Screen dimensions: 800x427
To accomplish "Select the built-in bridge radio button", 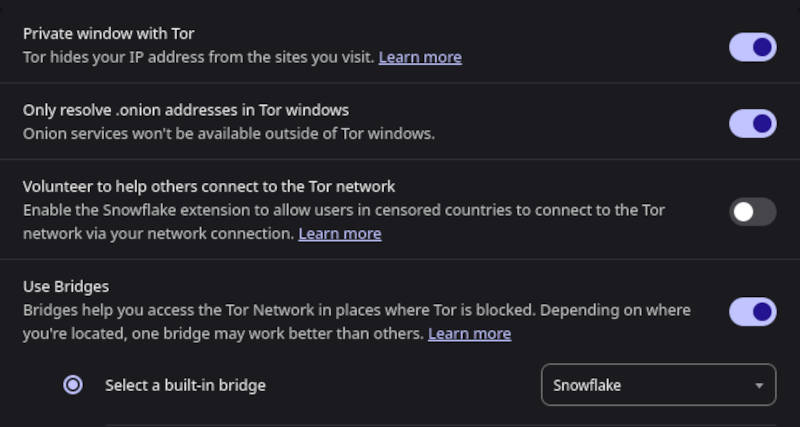I will click(73, 385).
